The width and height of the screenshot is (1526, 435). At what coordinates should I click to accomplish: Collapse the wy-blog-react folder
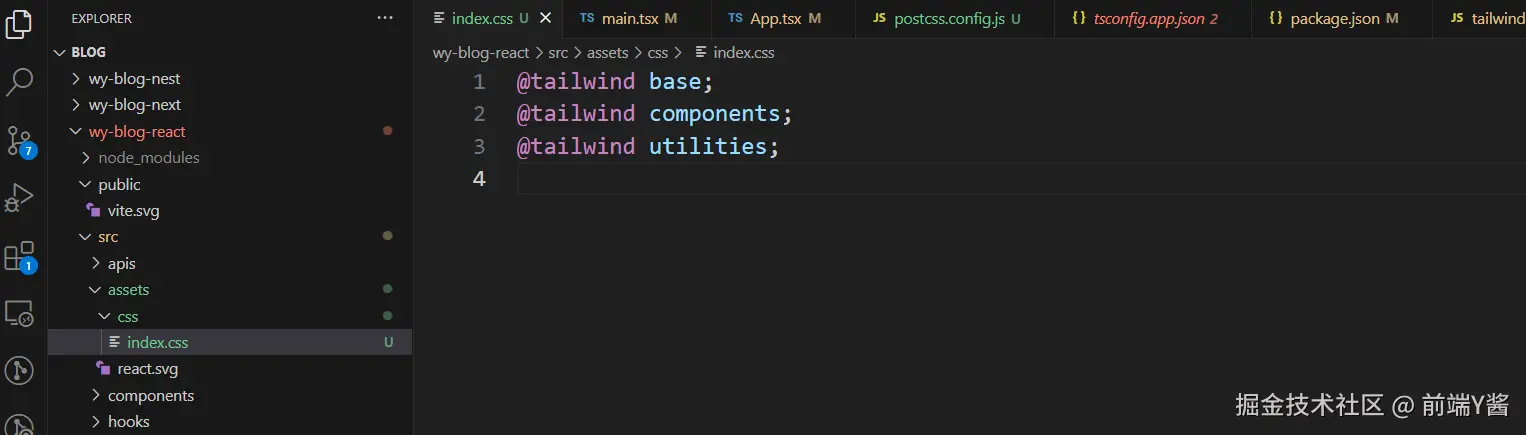point(137,131)
